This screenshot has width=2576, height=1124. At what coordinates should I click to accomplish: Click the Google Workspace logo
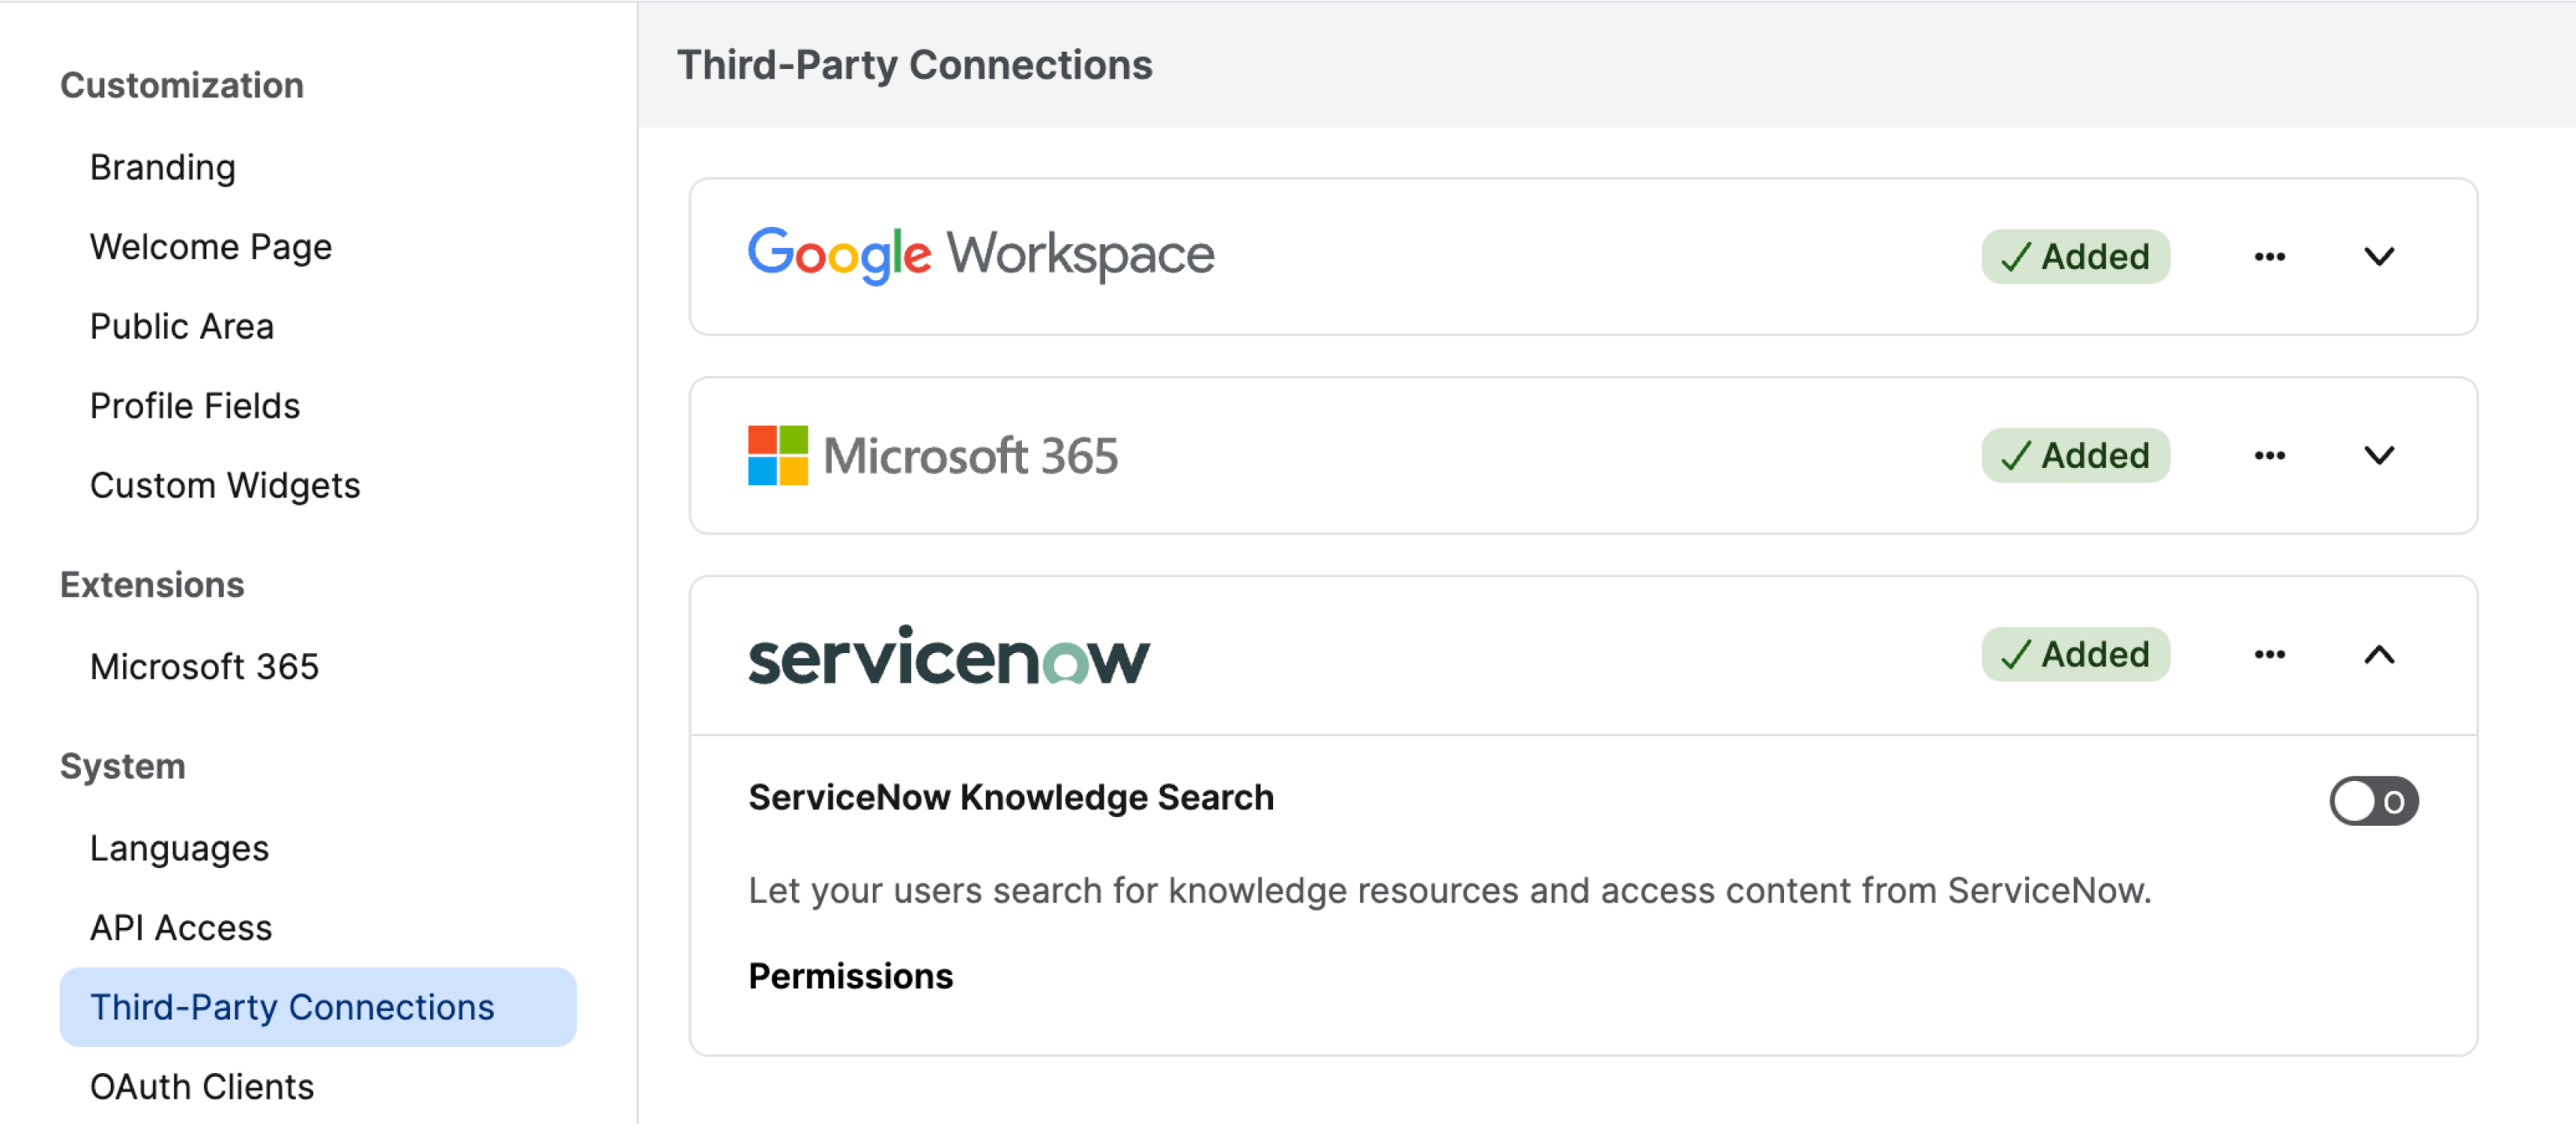click(980, 255)
